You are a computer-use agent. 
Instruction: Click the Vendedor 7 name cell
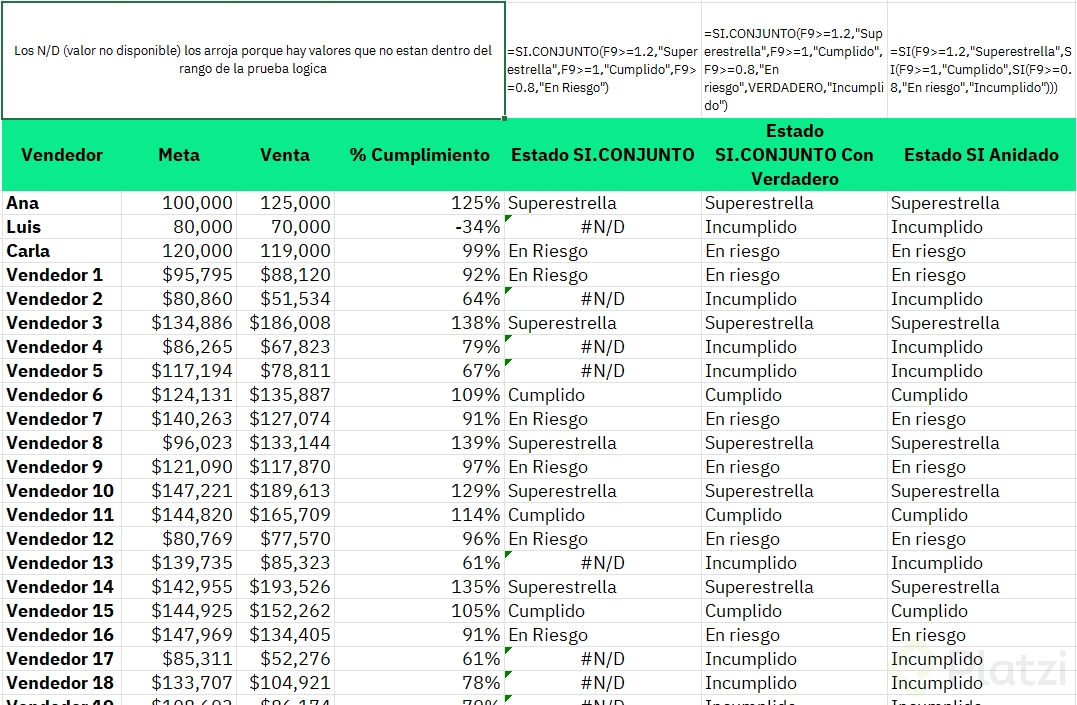pyautogui.click(x=62, y=419)
